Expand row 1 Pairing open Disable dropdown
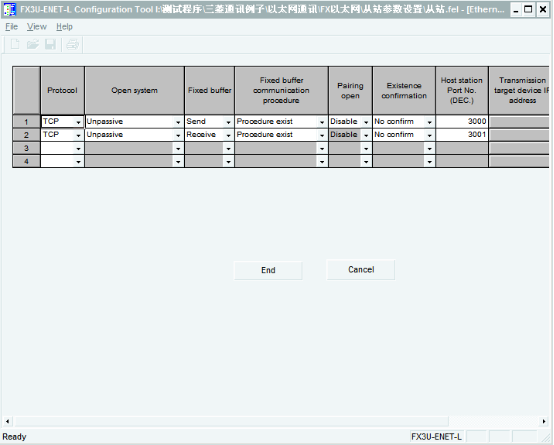Screen dimensions: 554x445 [366, 122]
